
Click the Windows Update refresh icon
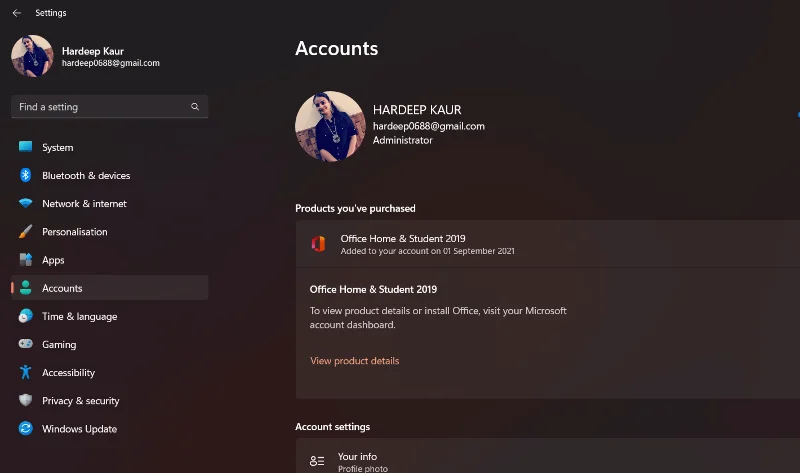click(x=26, y=429)
